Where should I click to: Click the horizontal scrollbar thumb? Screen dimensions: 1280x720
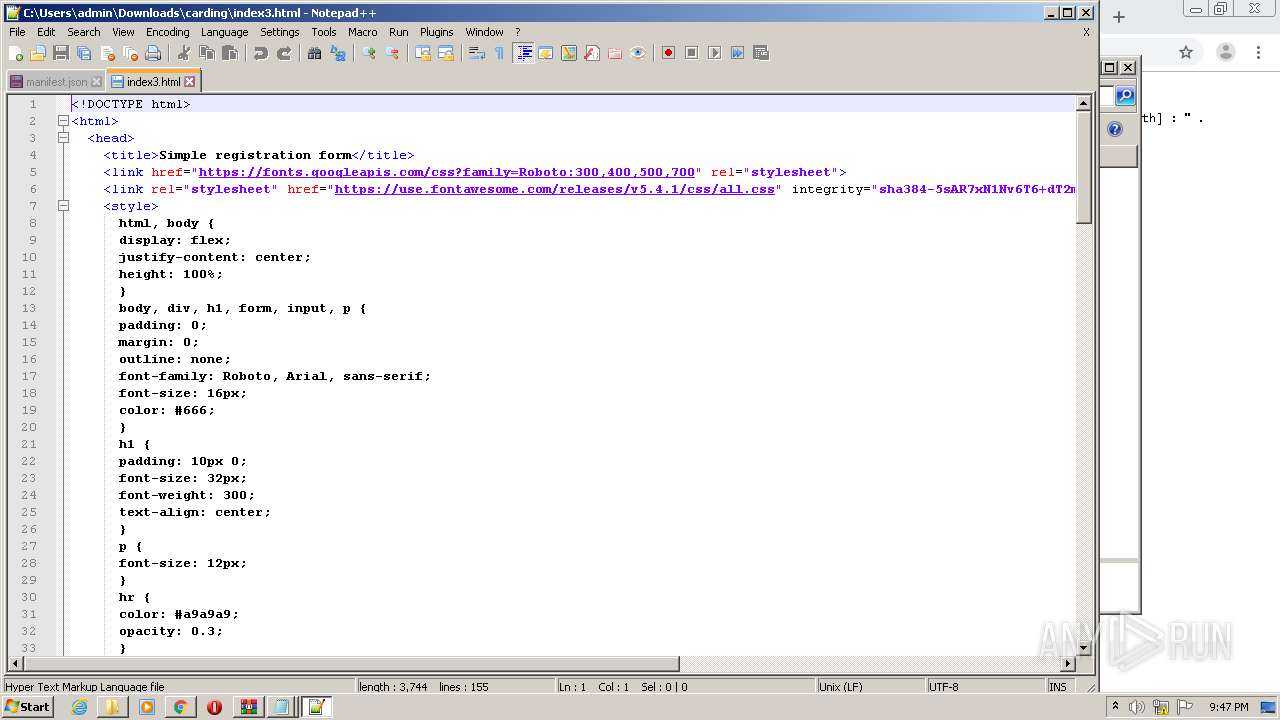[351, 664]
